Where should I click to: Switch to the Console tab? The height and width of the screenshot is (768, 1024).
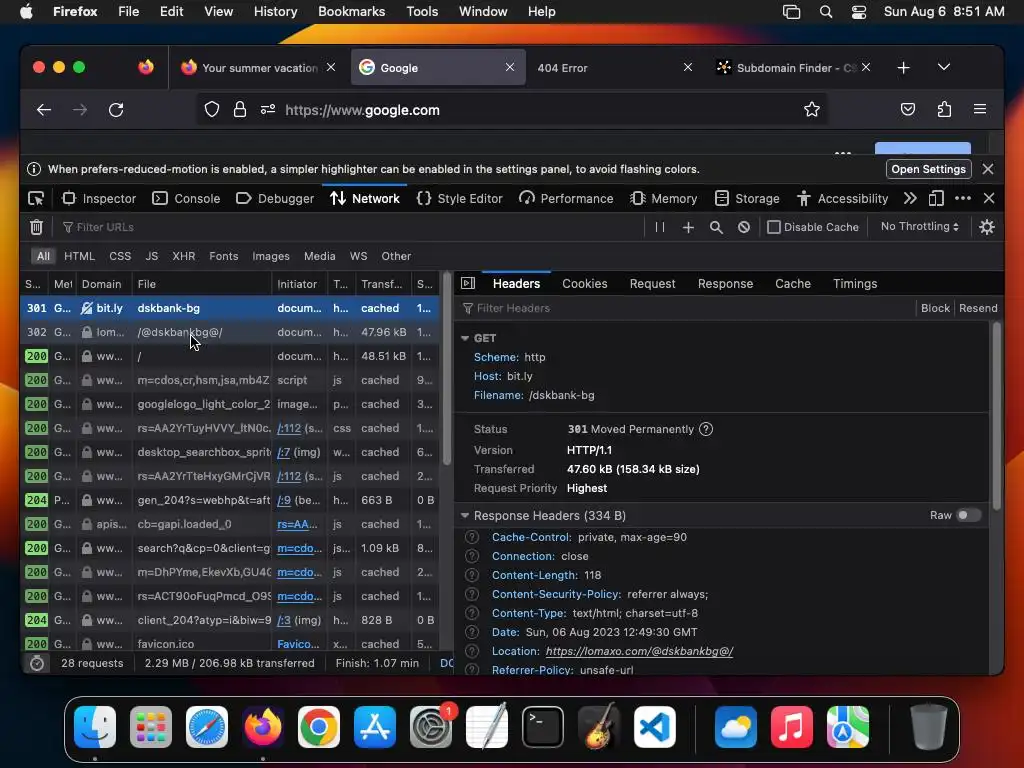click(186, 199)
